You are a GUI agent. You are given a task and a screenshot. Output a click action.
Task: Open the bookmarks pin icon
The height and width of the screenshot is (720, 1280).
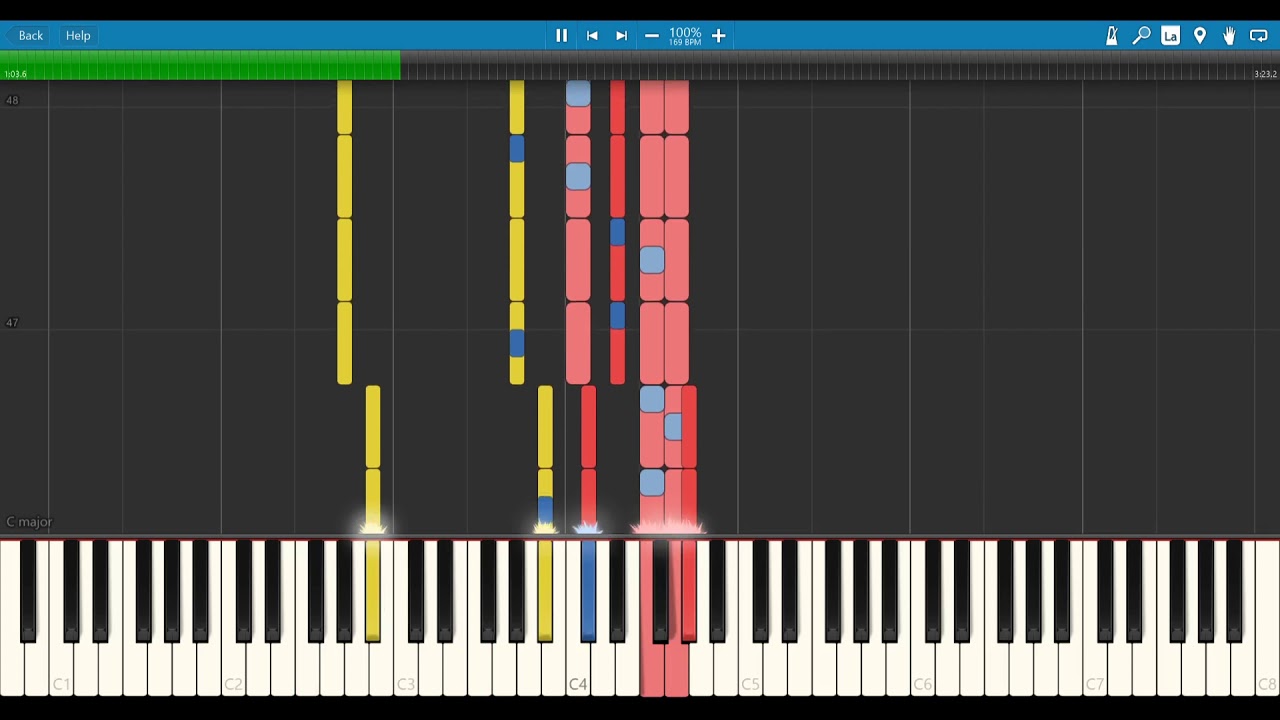click(x=1200, y=35)
